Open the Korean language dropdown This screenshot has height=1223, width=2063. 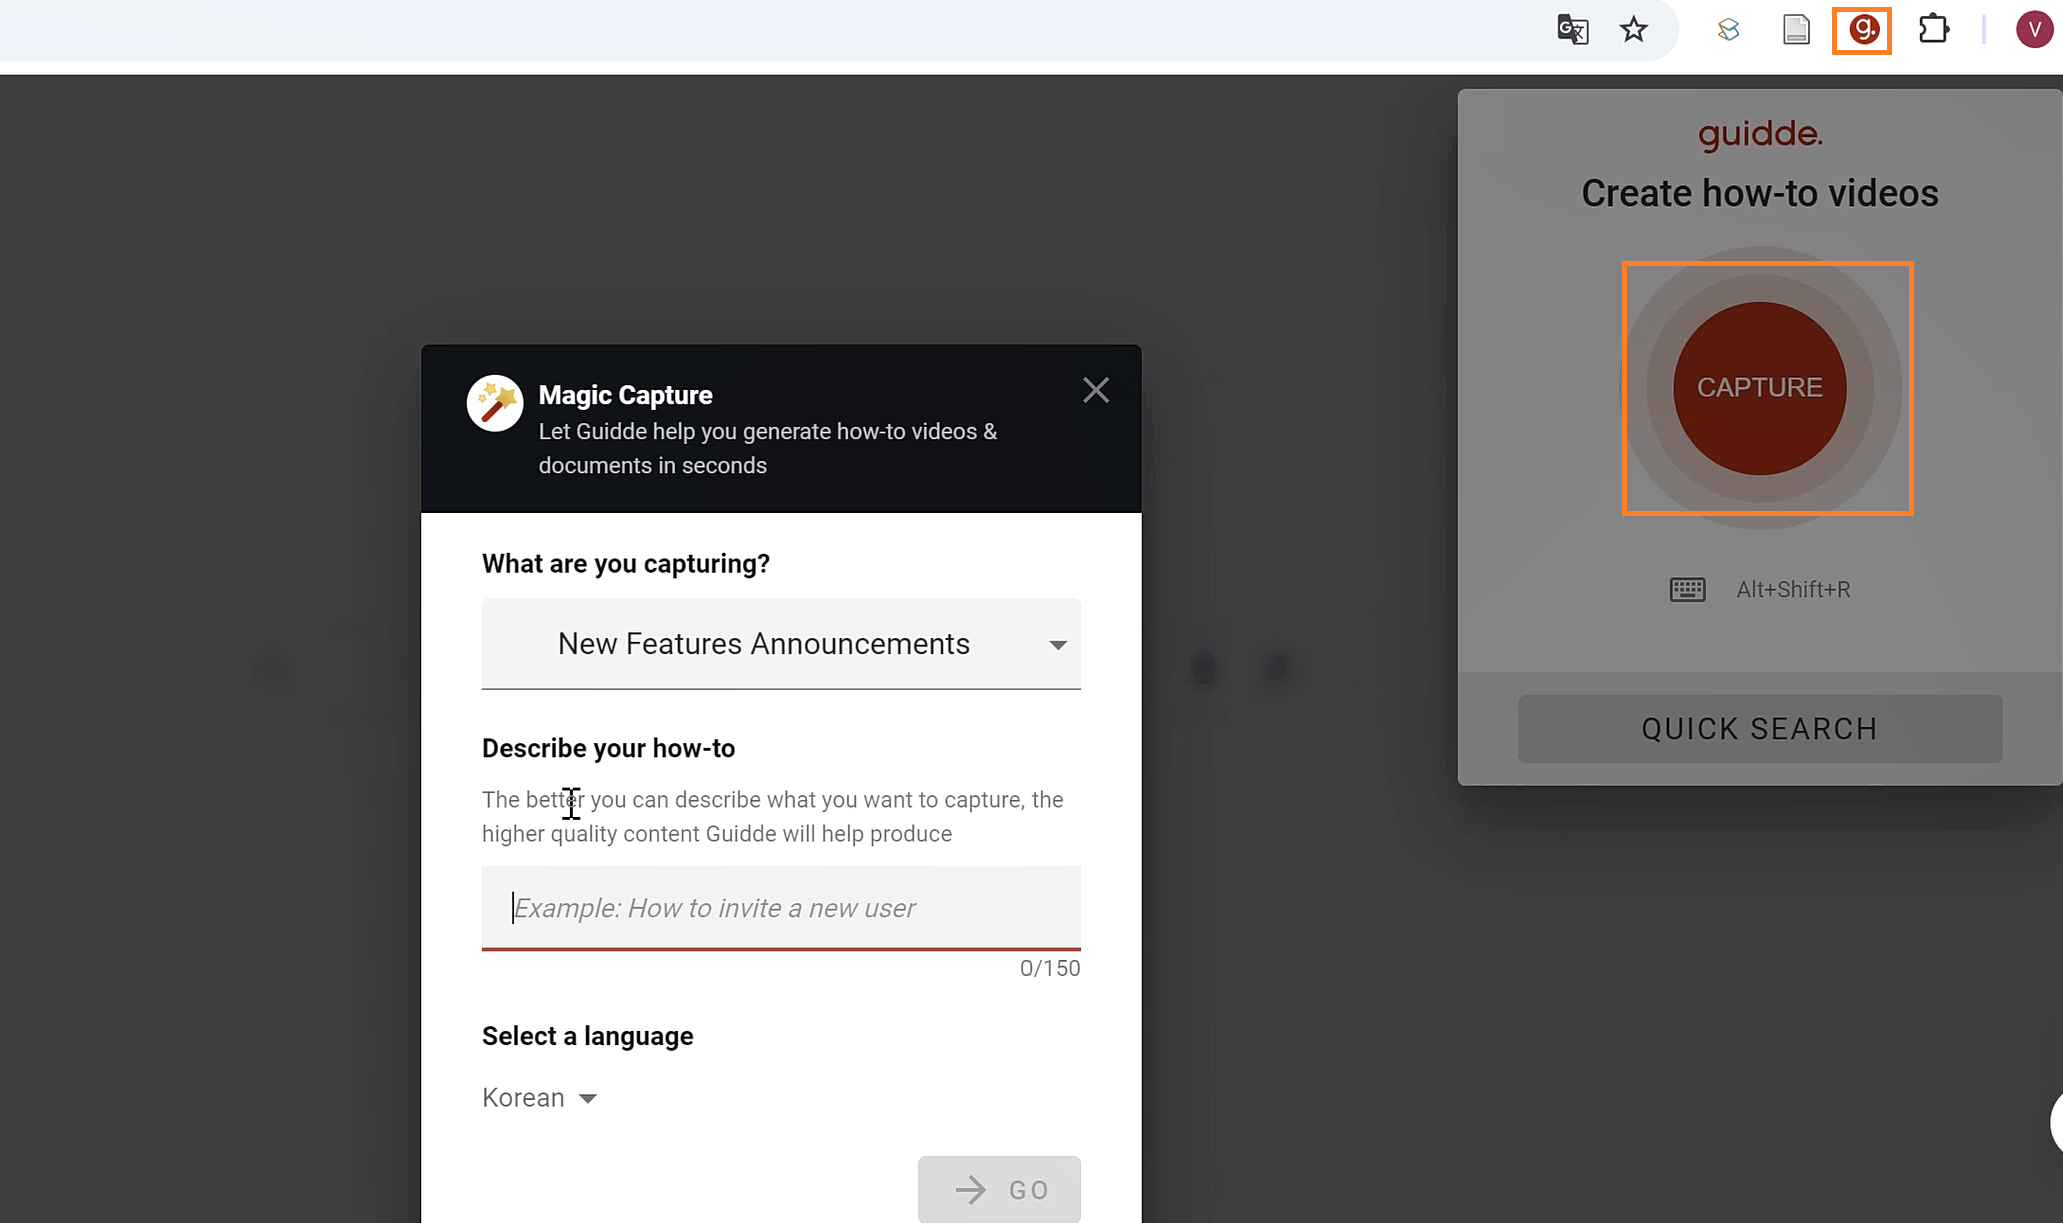click(x=539, y=1098)
